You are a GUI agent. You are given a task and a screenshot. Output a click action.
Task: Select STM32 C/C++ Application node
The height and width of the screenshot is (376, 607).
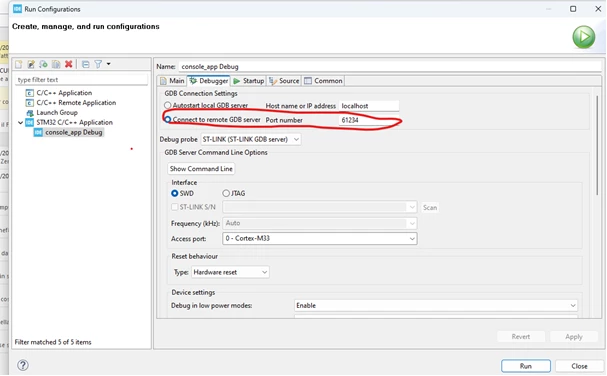point(74,122)
